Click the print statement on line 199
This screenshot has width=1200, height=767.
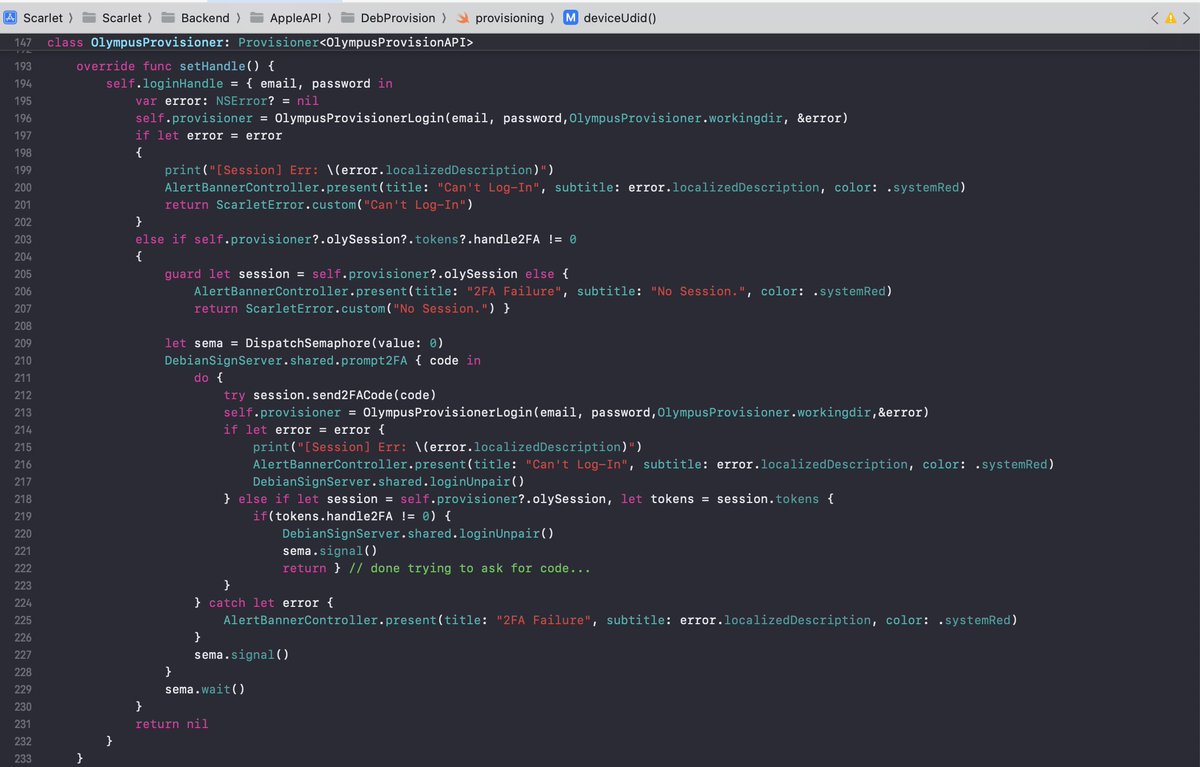pos(359,170)
